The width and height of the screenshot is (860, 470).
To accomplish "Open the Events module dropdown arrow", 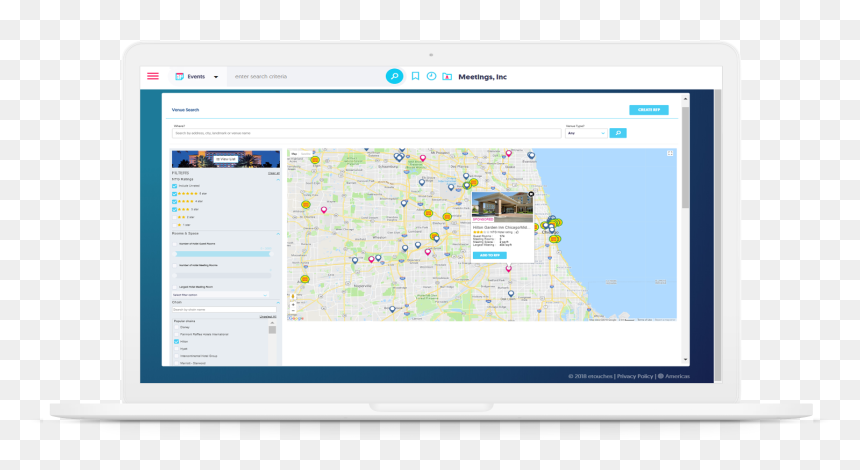I will [216, 77].
